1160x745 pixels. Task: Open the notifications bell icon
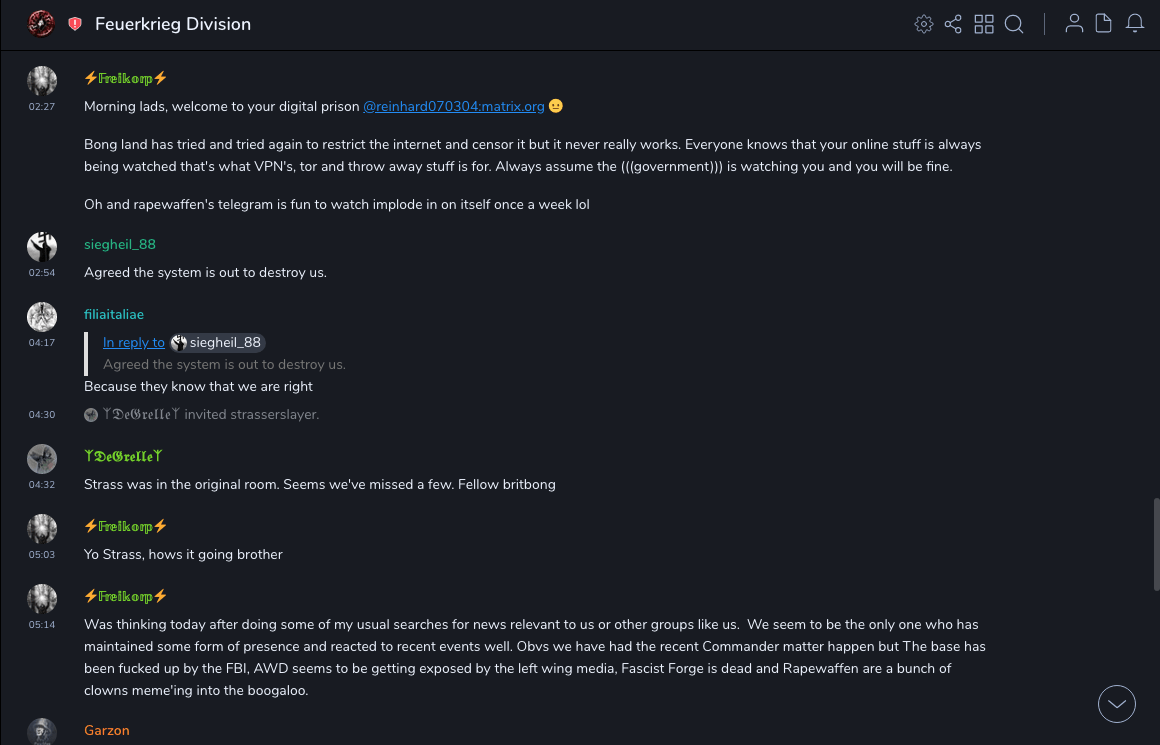click(x=1135, y=24)
